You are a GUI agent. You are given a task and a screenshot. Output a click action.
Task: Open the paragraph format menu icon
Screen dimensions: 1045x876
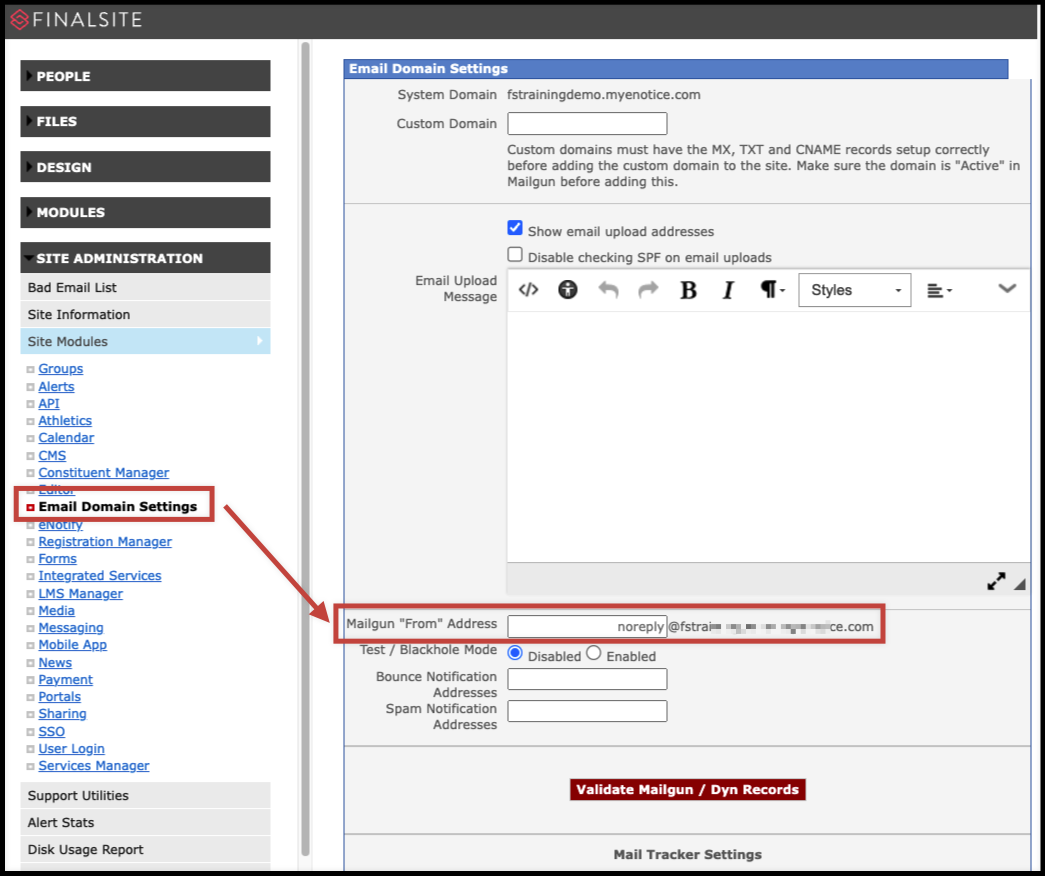pyautogui.click(x=772, y=289)
